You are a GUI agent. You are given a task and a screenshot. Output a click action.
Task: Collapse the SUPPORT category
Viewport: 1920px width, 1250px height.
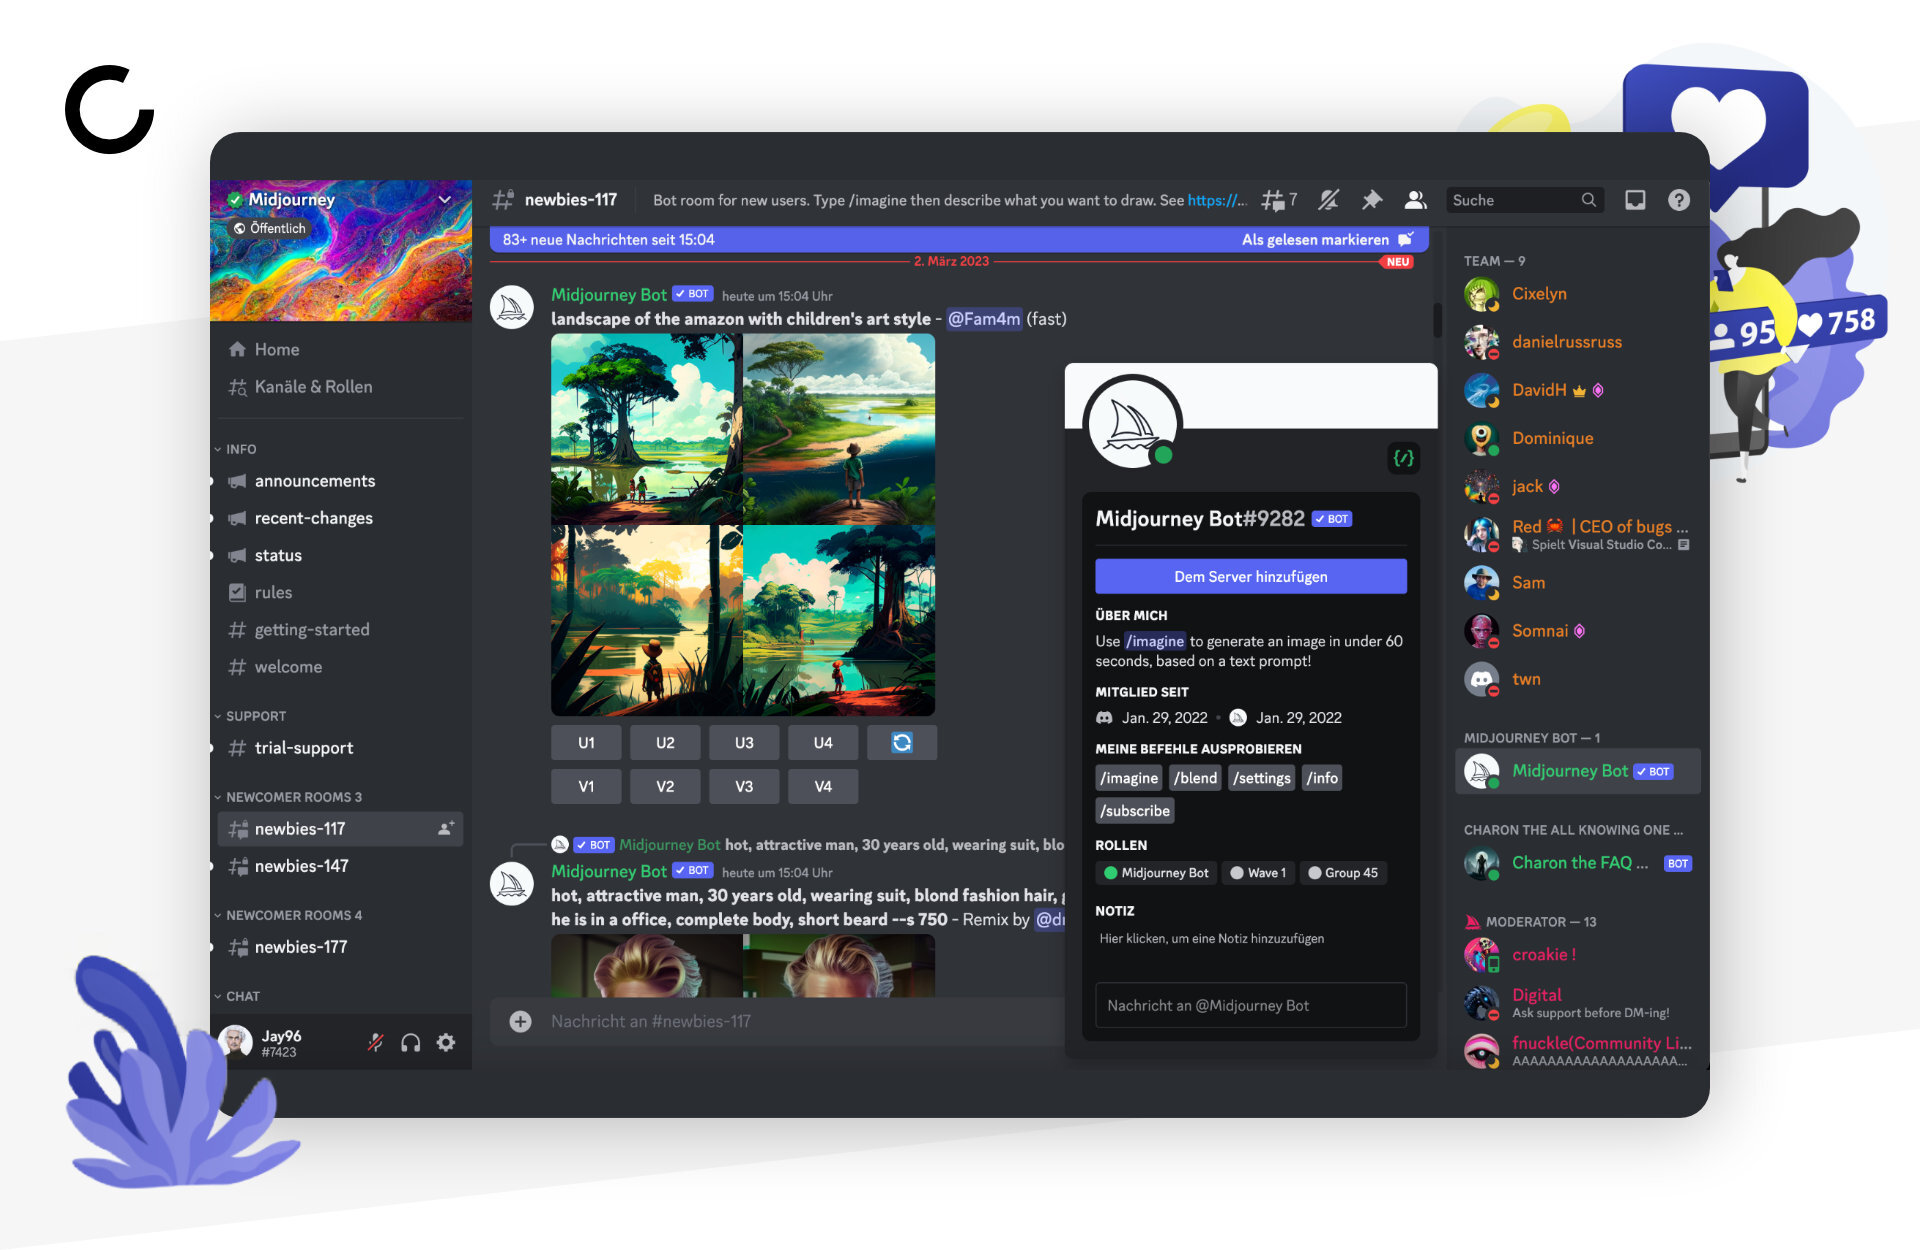pos(250,716)
